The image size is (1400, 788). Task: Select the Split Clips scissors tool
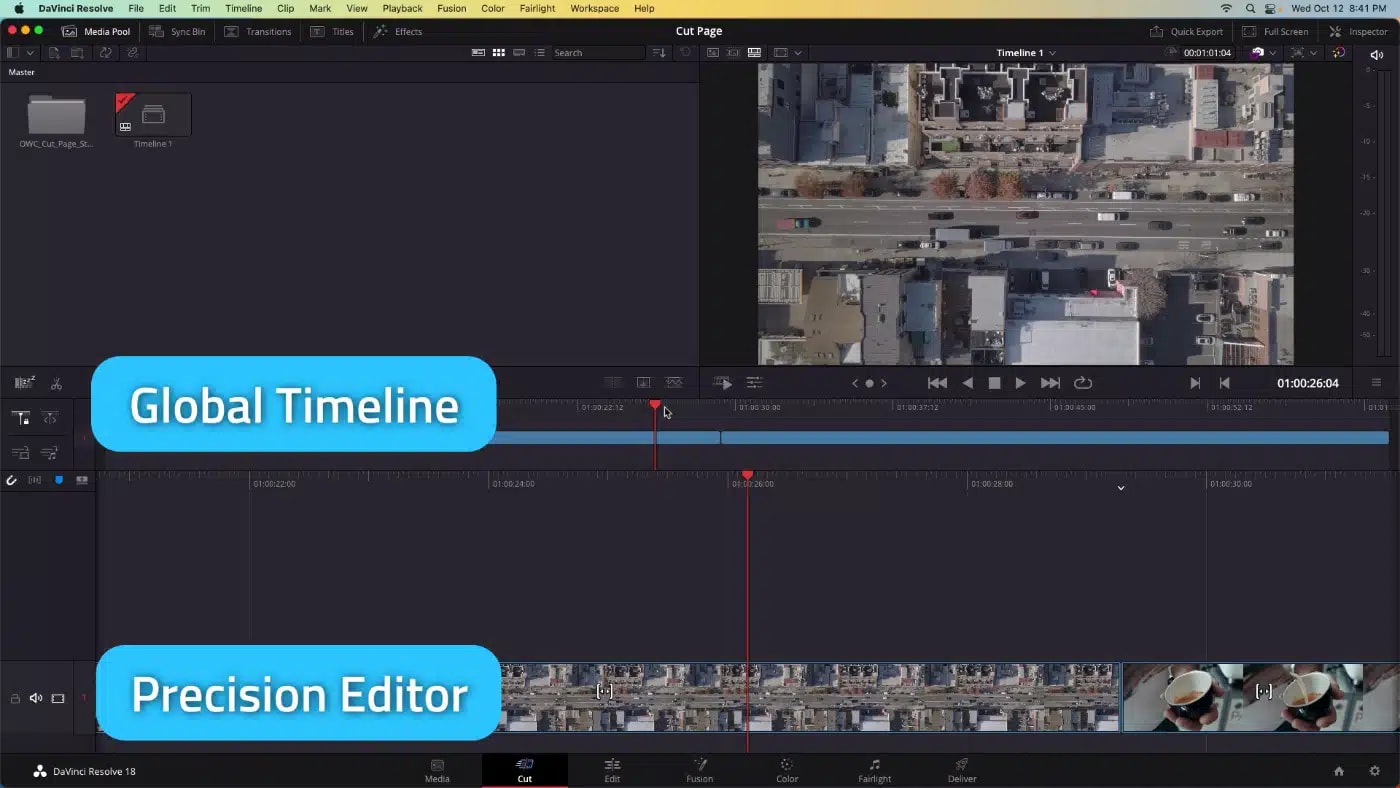[57, 383]
